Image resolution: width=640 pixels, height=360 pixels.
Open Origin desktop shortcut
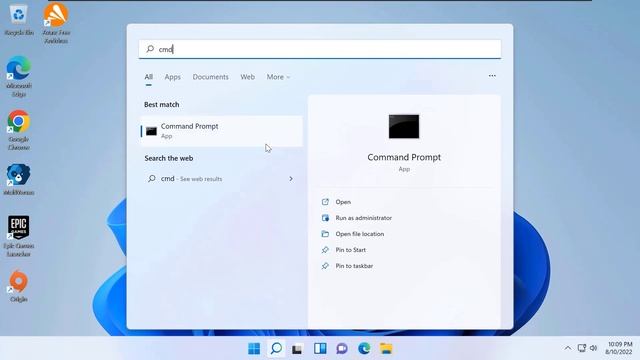[18, 286]
